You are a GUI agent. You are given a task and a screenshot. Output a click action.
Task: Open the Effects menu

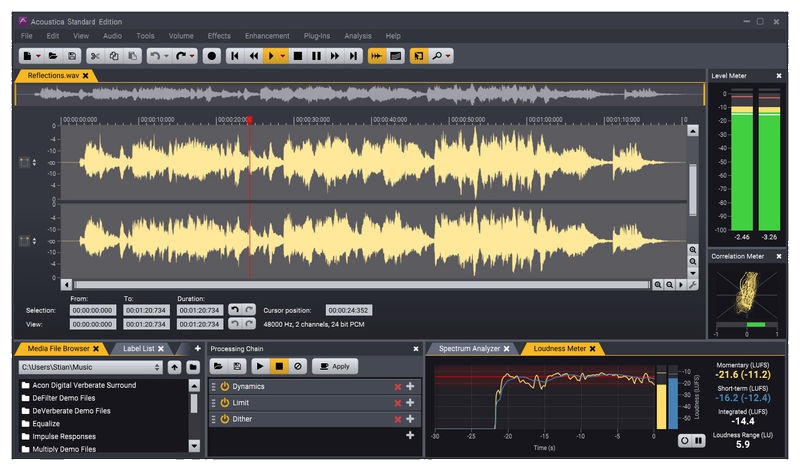tap(218, 36)
